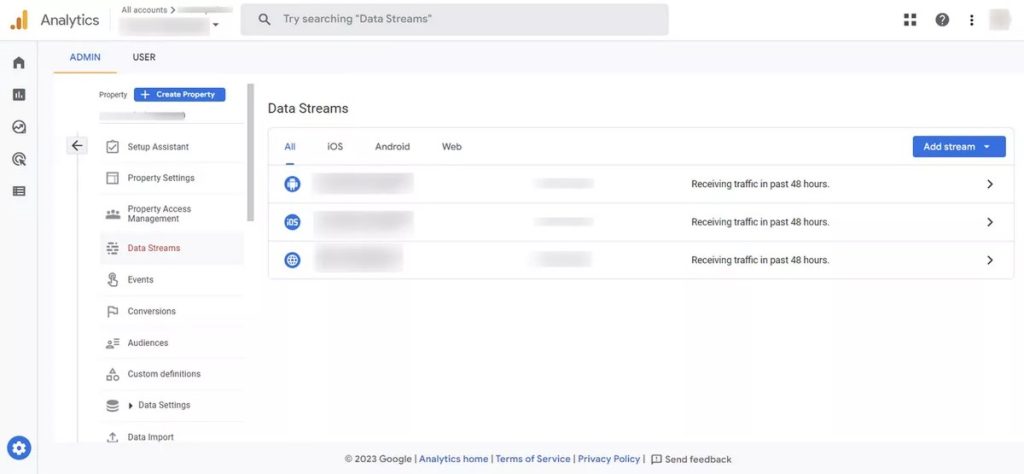This screenshot has width=1024, height=474.
Task: Filter streams by the iOS tab
Action: tap(334, 147)
